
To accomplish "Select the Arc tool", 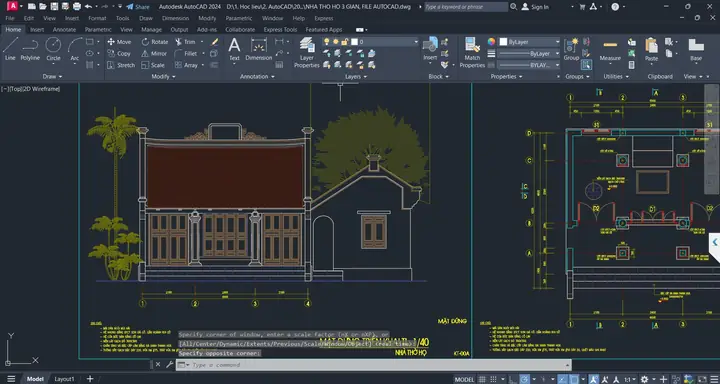I will tap(75, 49).
